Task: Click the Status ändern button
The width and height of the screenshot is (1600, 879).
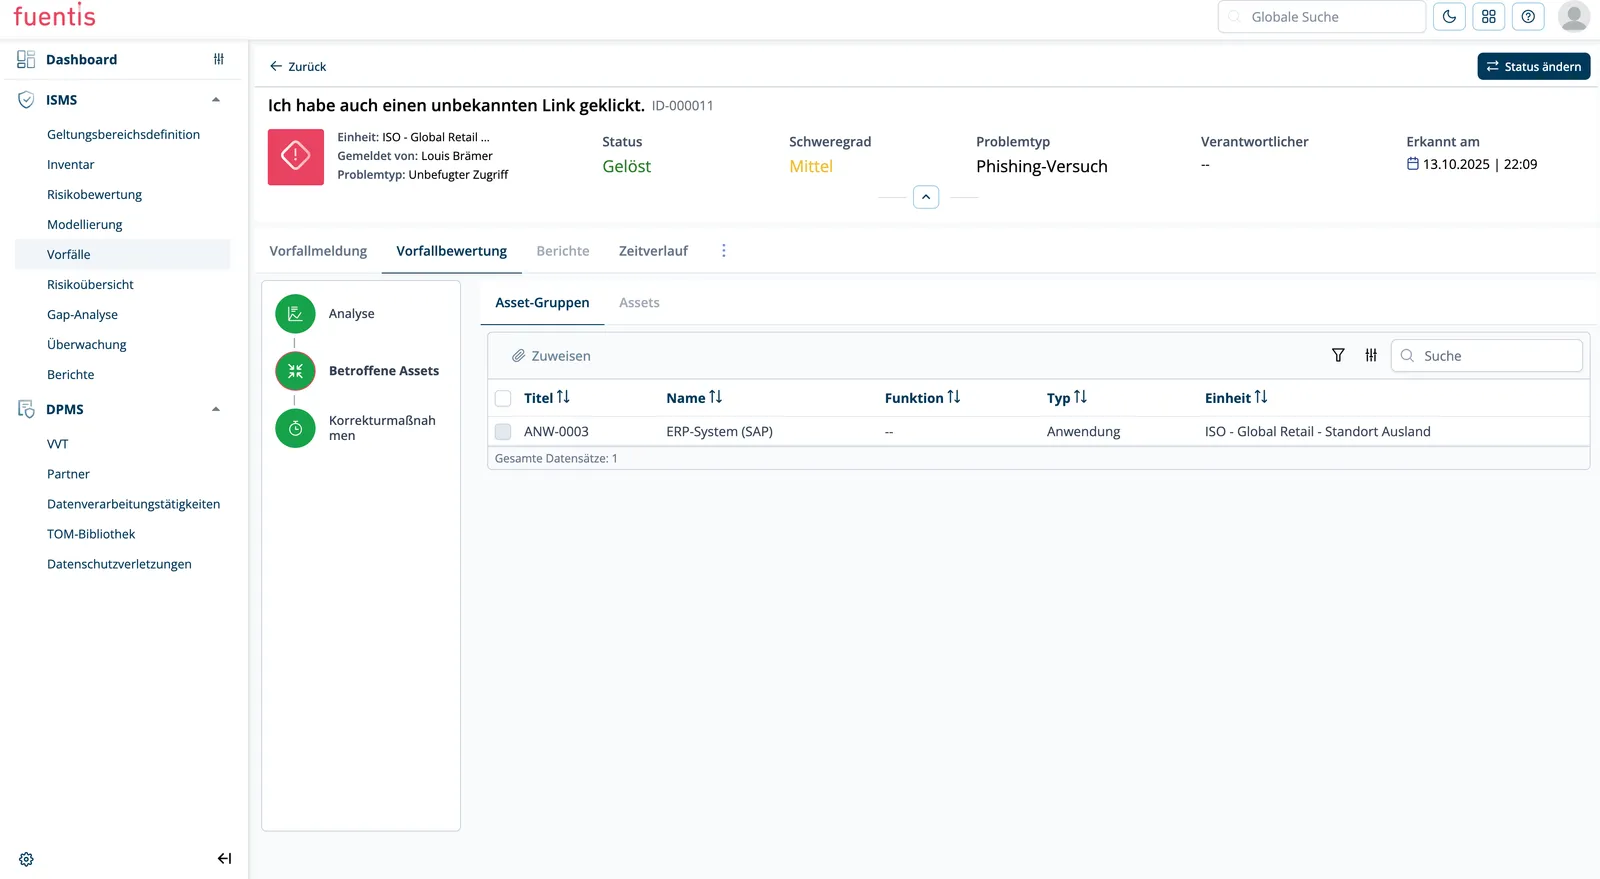Action: coord(1534,66)
